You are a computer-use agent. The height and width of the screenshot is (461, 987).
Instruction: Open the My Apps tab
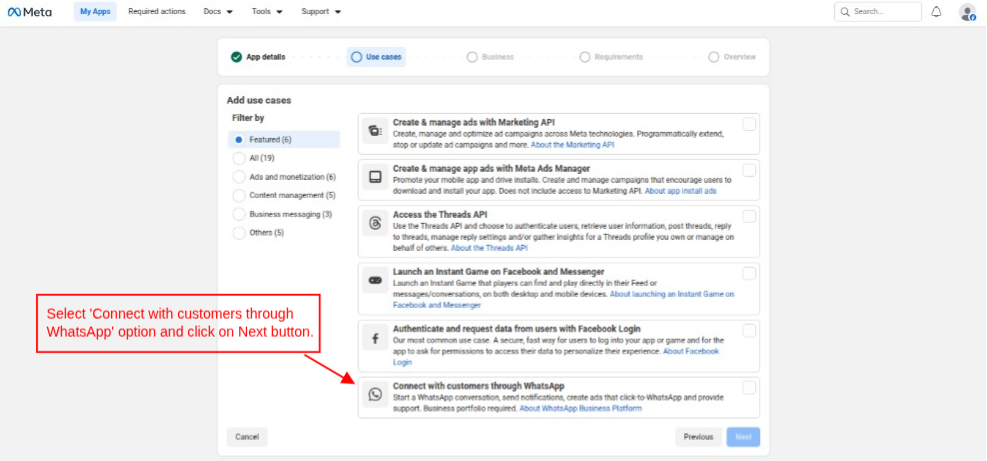point(95,11)
